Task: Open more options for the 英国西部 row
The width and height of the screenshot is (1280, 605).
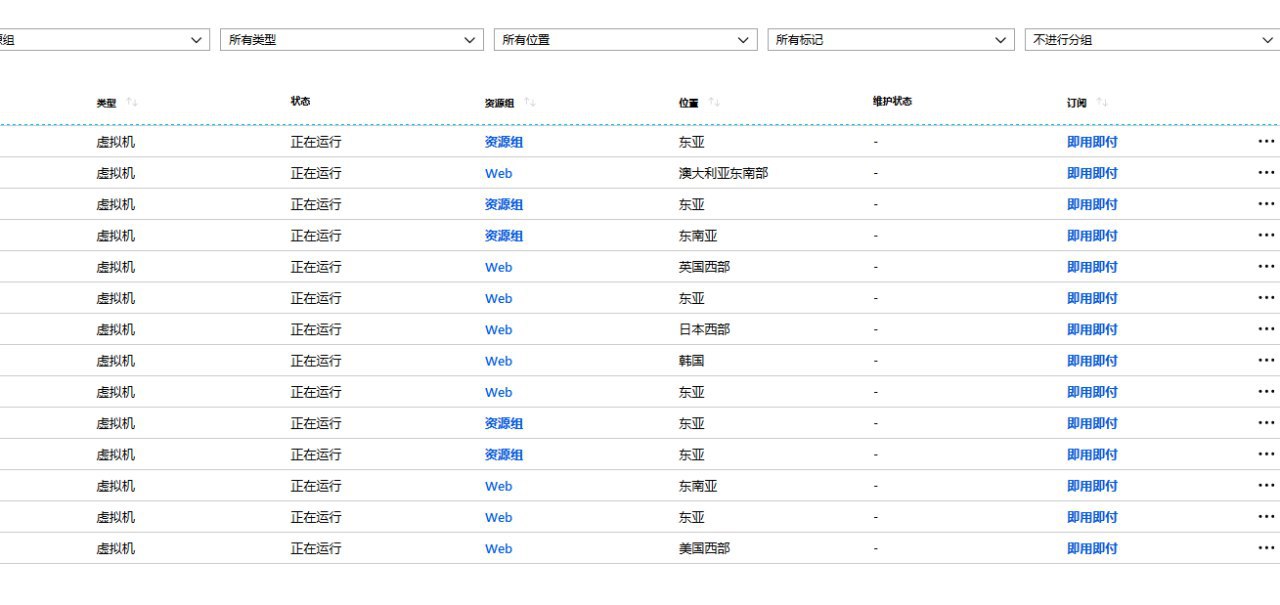Action: tap(1266, 267)
